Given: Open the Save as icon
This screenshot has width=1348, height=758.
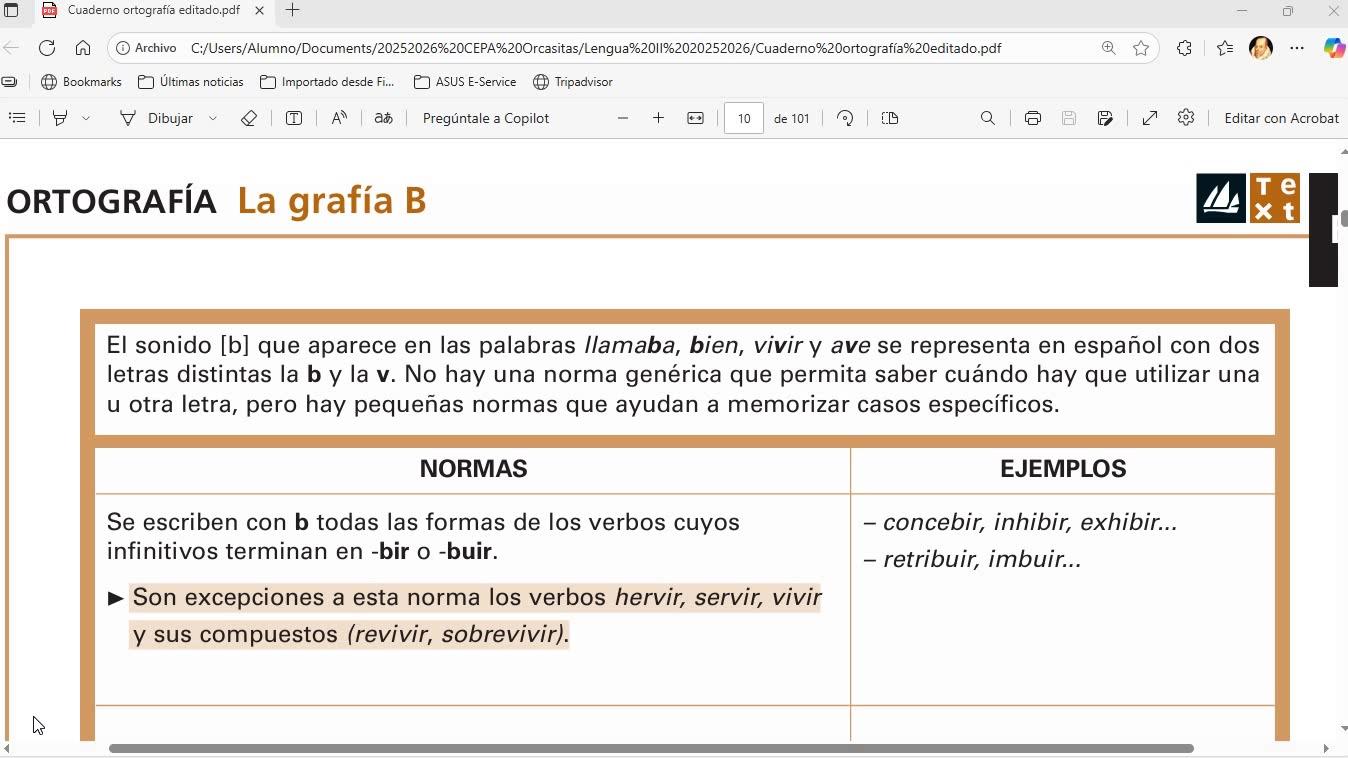Looking at the screenshot, I should [1105, 118].
